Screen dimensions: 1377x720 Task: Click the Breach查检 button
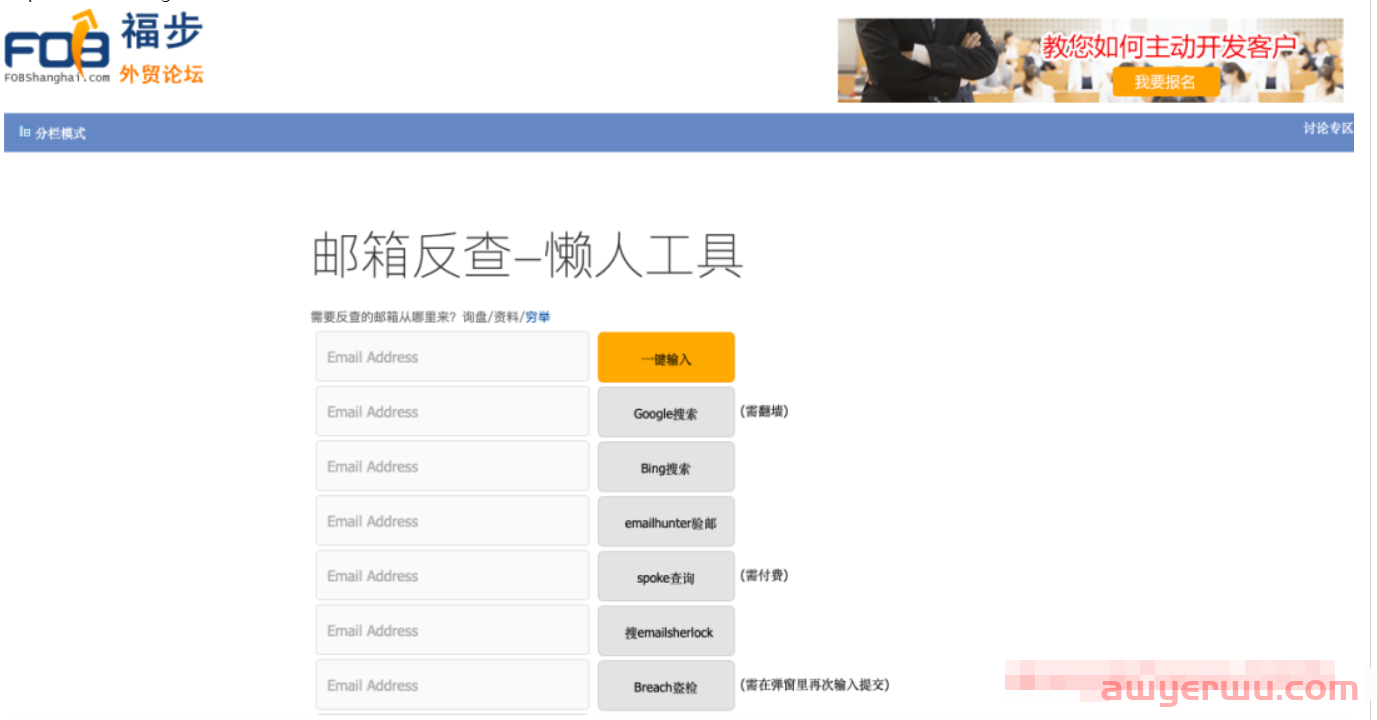pyautogui.click(x=666, y=686)
